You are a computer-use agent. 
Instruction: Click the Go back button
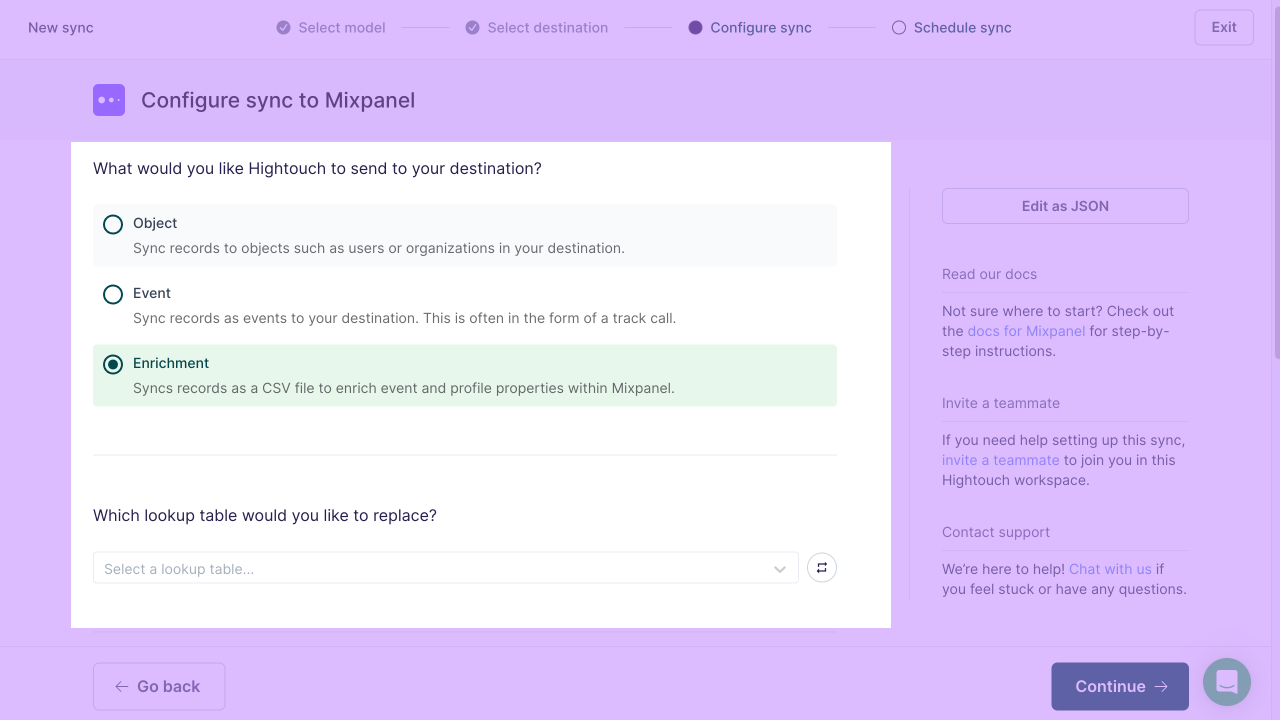tap(159, 686)
